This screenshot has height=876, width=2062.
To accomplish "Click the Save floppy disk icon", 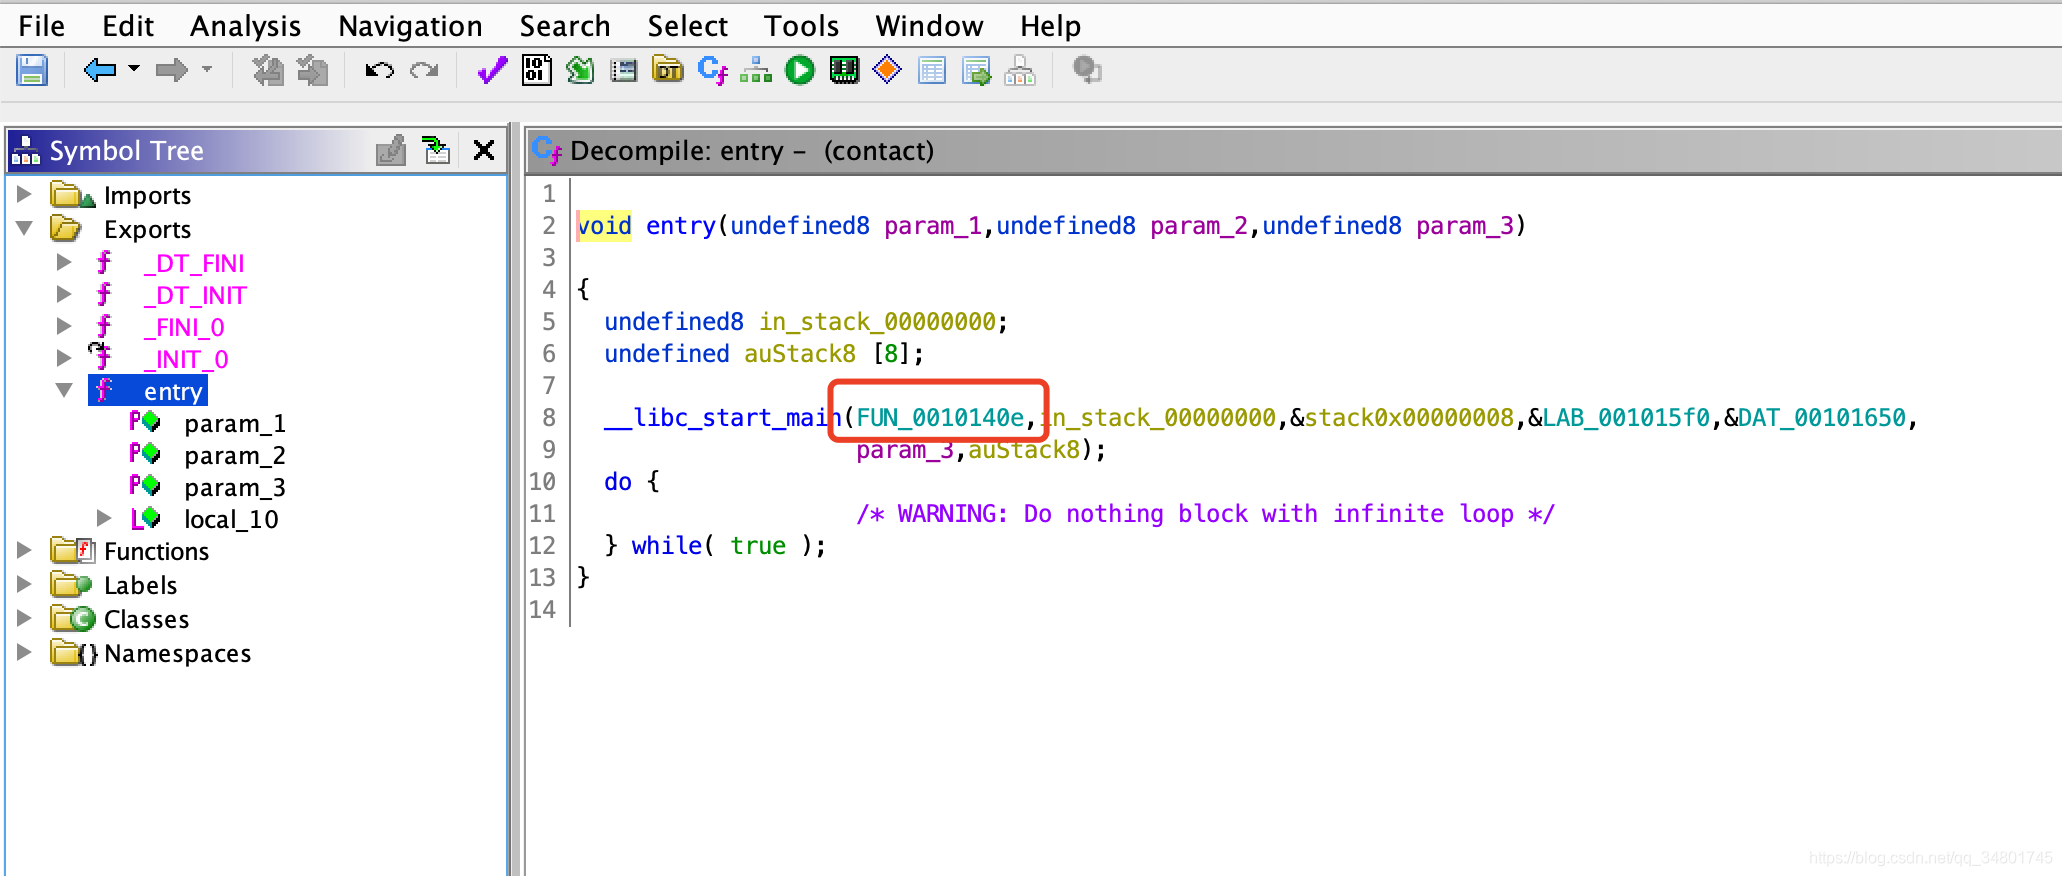I will coord(32,70).
